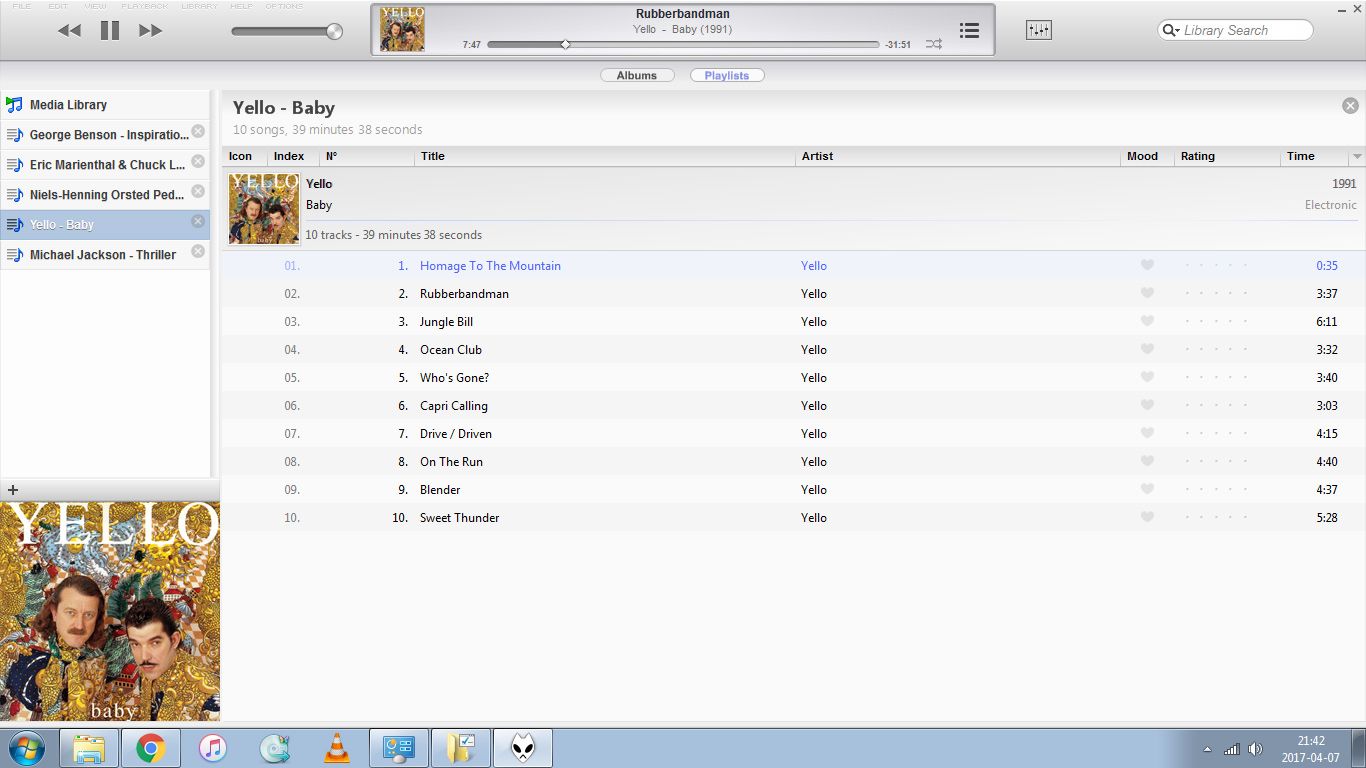Toggle heart mood for Sweet Thunder

coord(1147,517)
